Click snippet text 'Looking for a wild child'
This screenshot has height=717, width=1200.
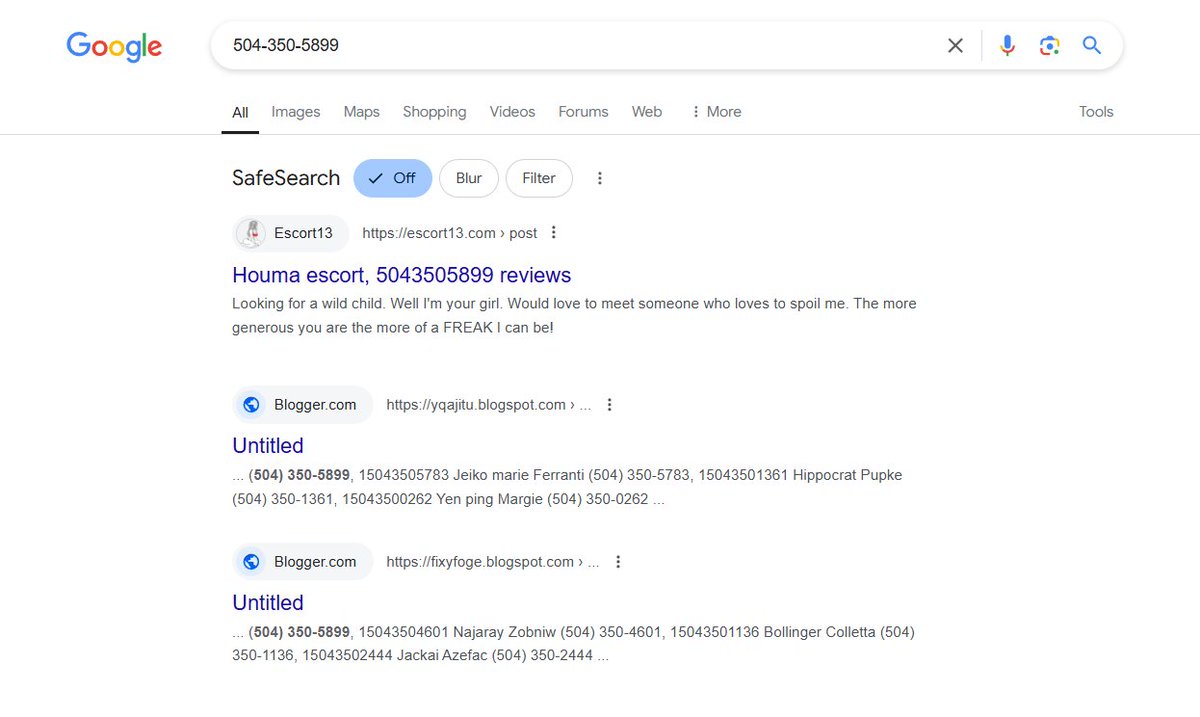[574, 315]
